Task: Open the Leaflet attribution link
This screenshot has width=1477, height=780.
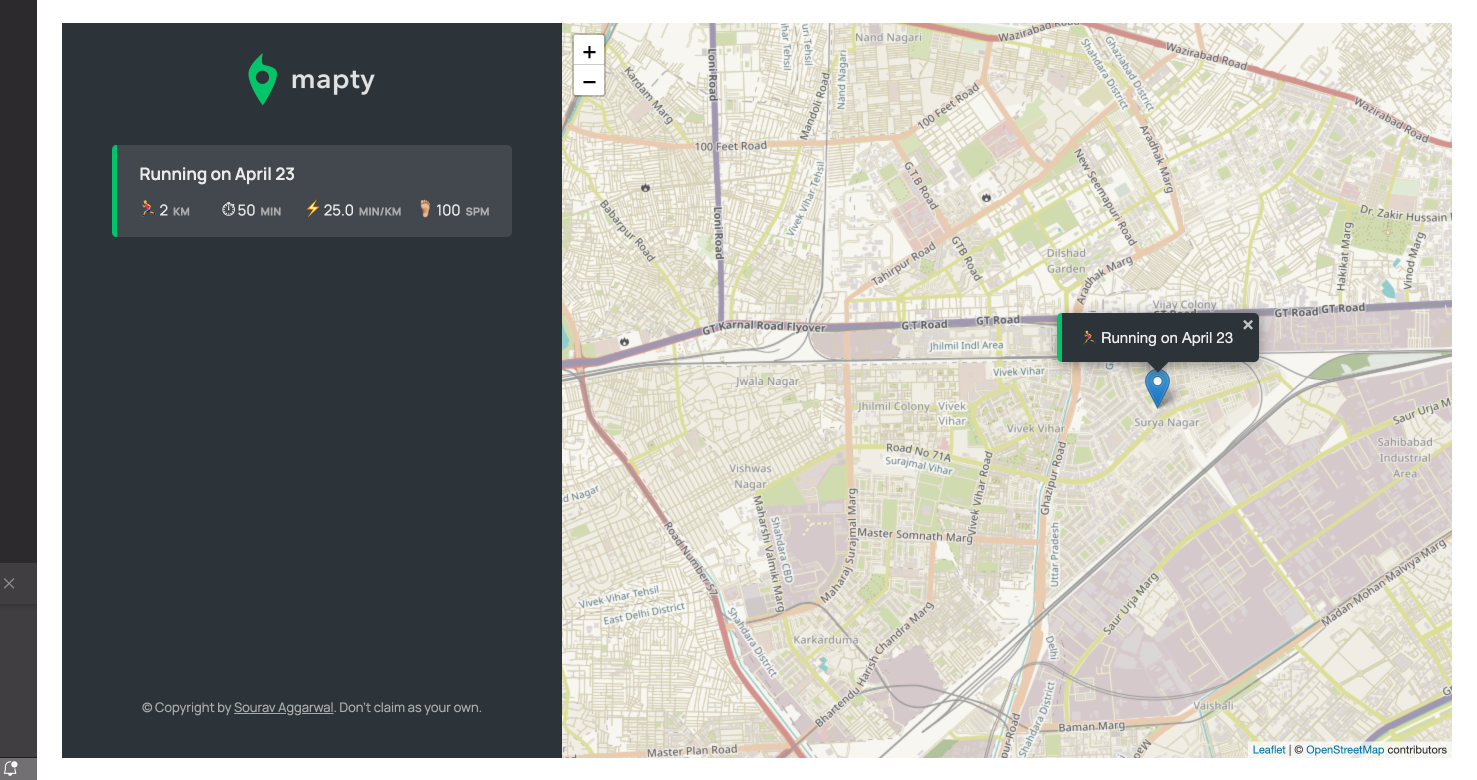Action: coord(1269,750)
